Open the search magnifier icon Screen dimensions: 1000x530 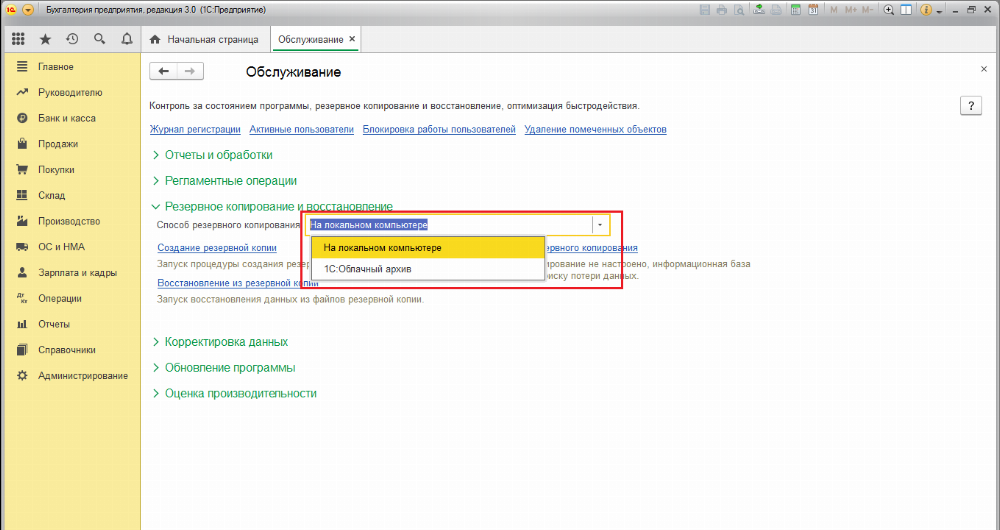99,40
